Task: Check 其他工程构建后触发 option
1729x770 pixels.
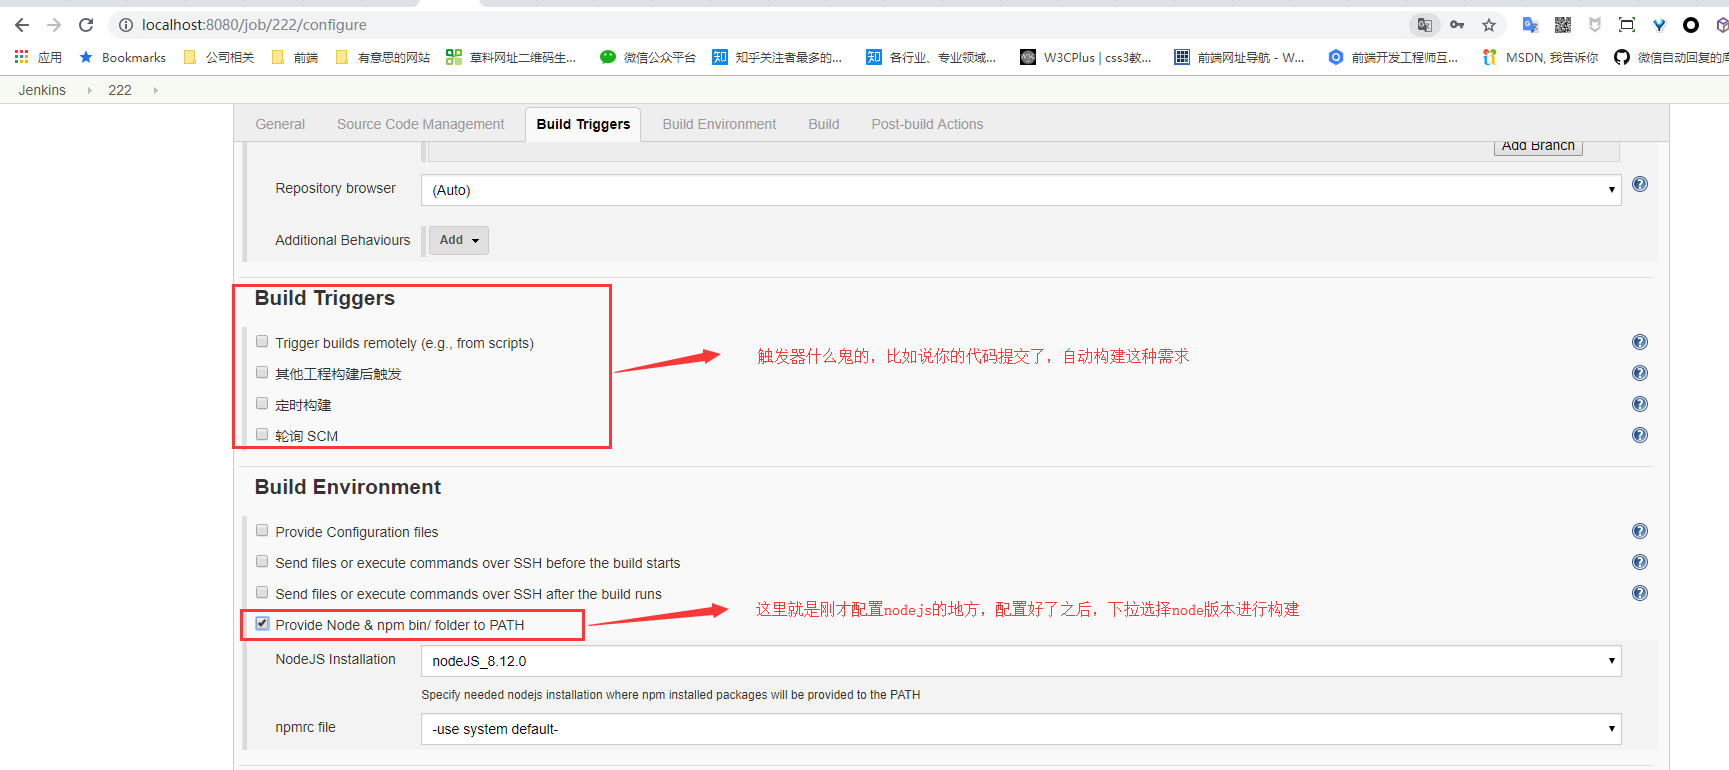Action: coord(262,372)
